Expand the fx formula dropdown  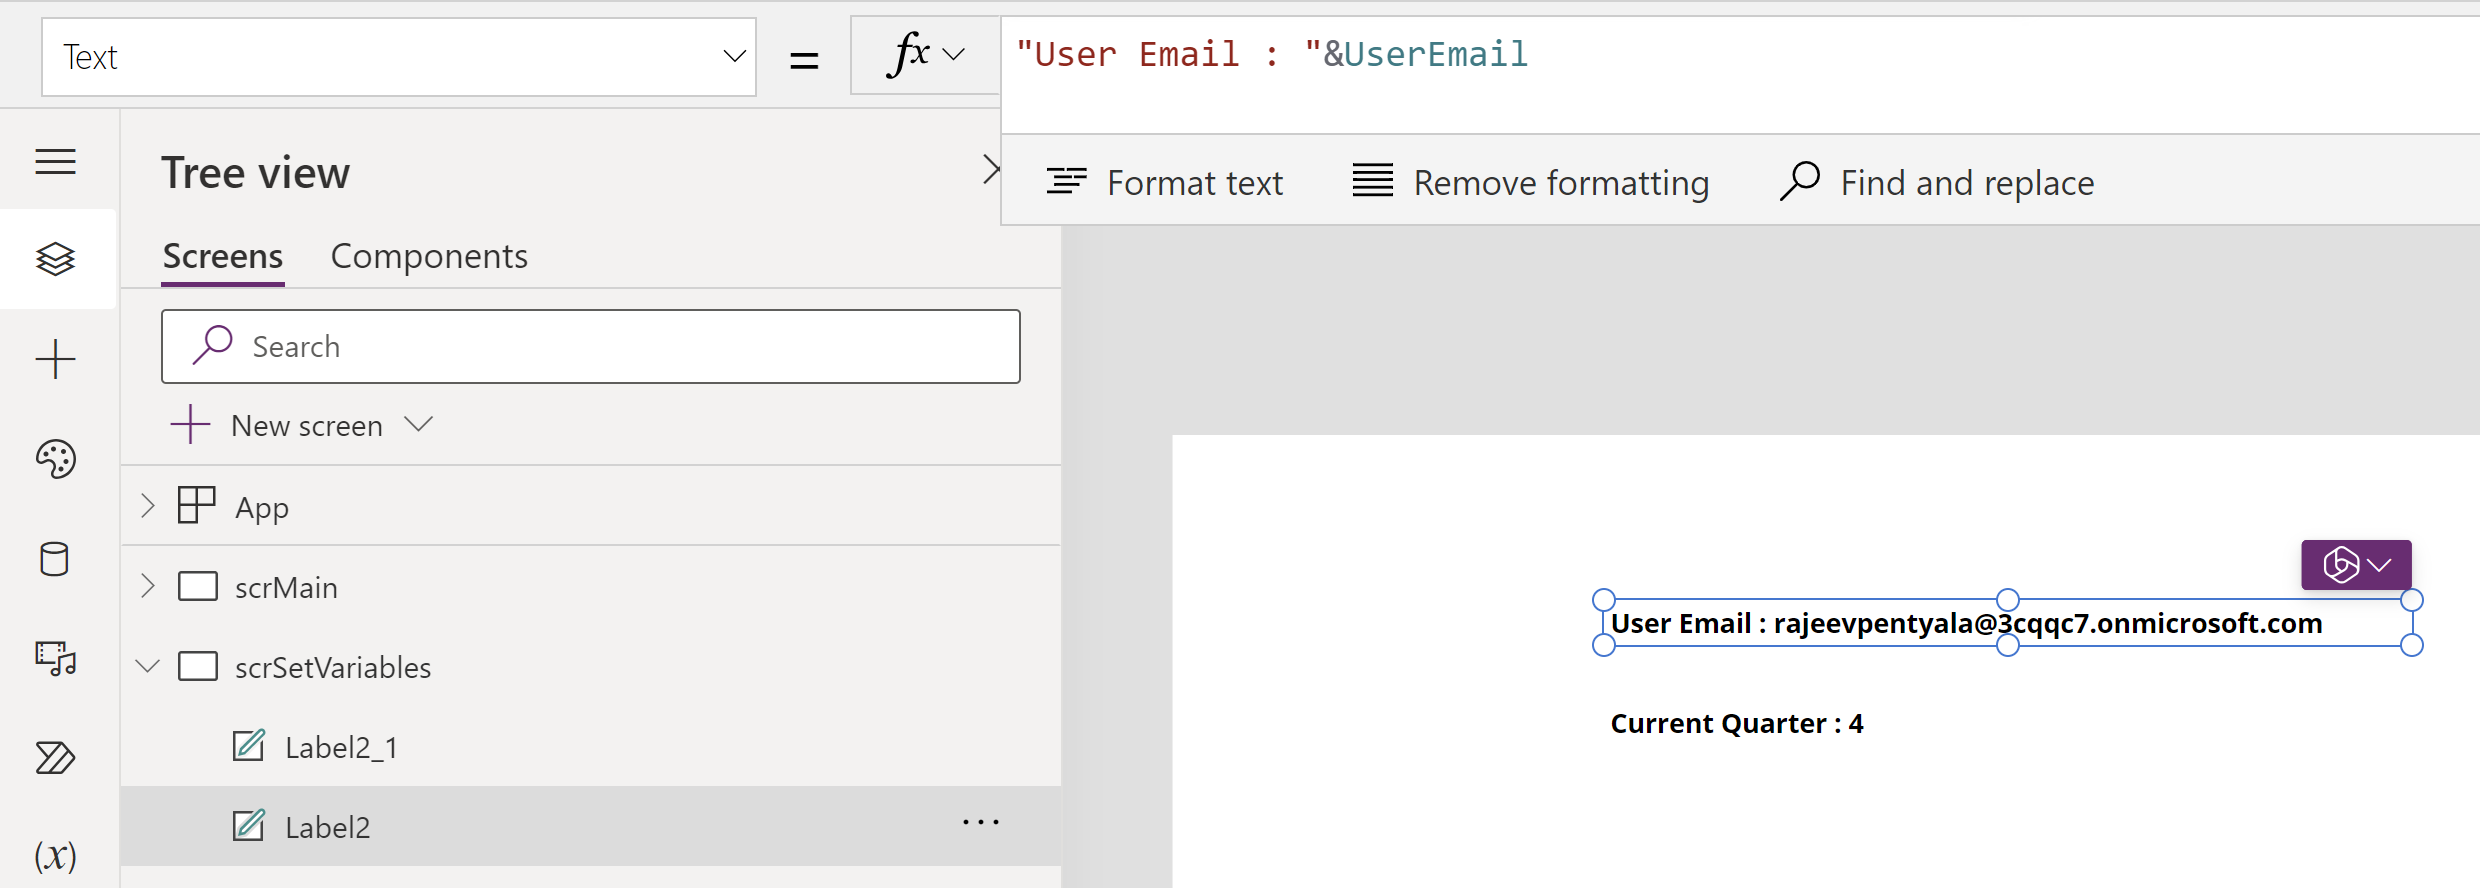tap(925, 55)
